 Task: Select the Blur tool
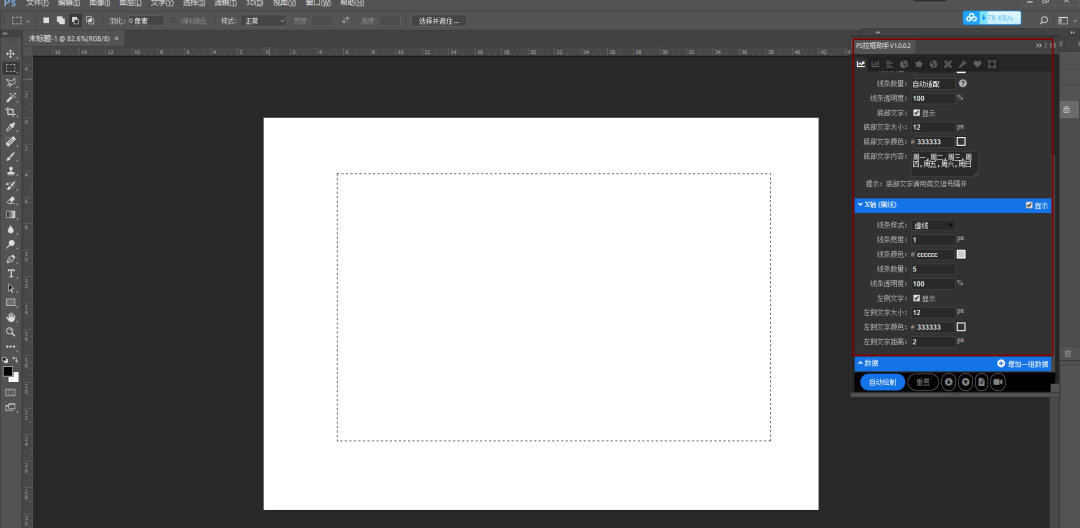pyautogui.click(x=11, y=229)
